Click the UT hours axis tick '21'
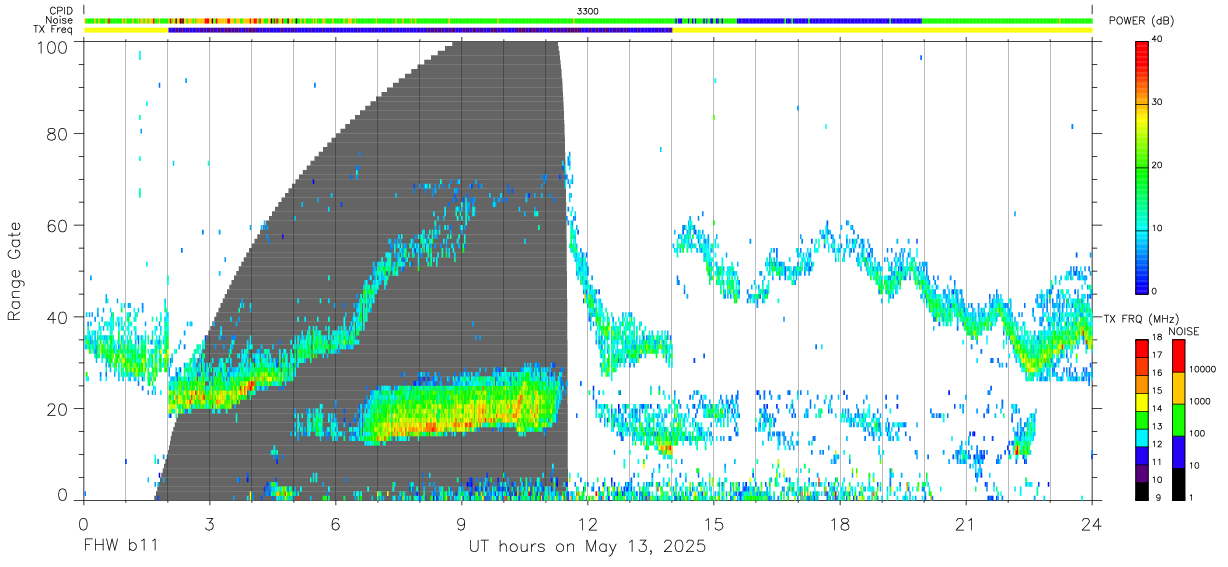 pyautogui.click(x=965, y=524)
